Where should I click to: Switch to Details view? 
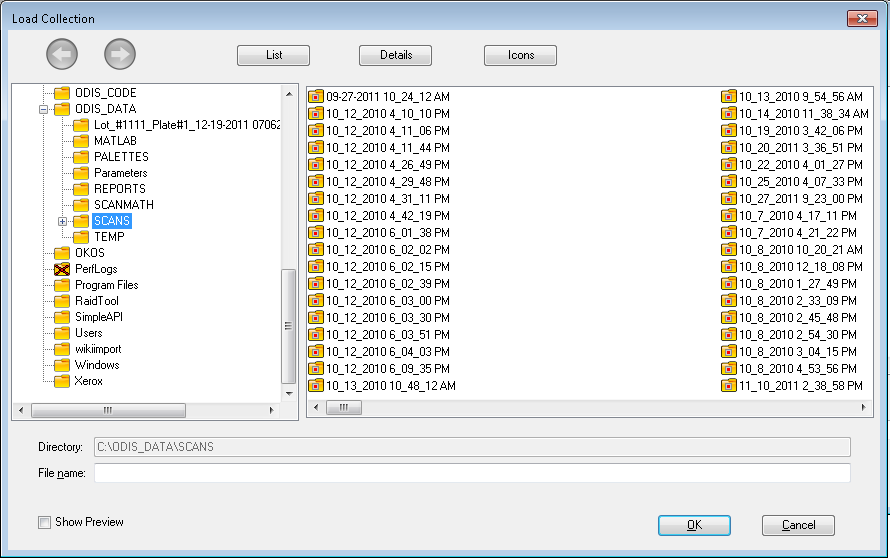click(x=395, y=56)
